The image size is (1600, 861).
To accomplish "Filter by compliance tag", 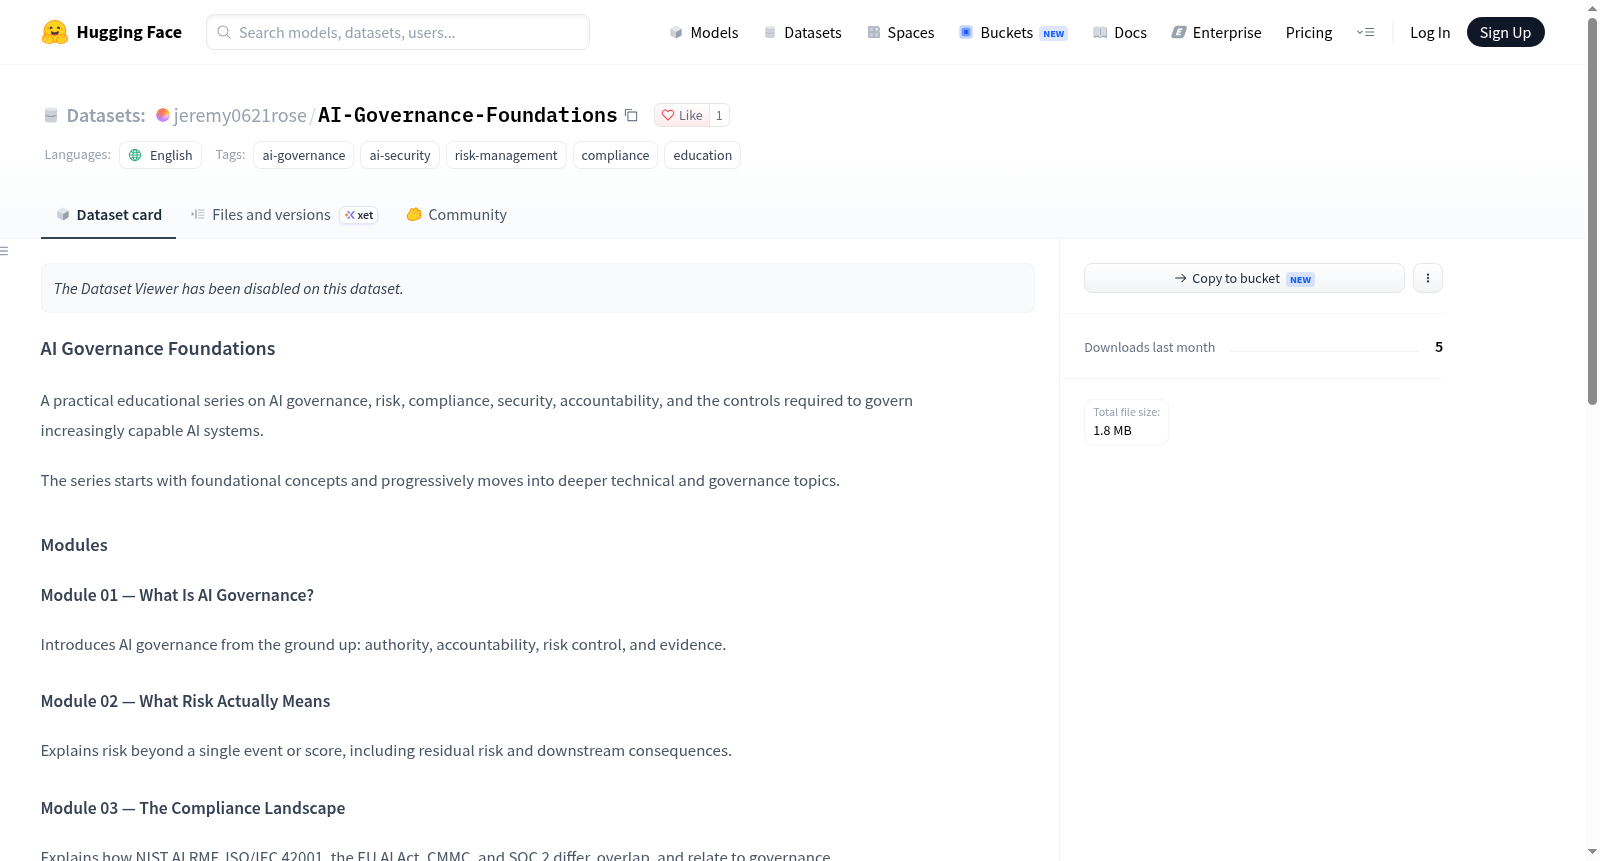I will [615, 155].
